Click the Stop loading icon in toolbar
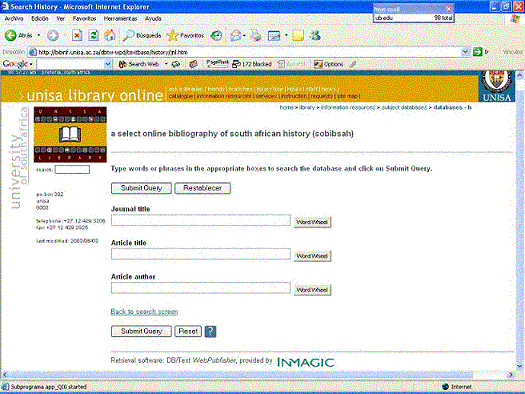This screenshot has width=525, height=394. tap(77, 35)
